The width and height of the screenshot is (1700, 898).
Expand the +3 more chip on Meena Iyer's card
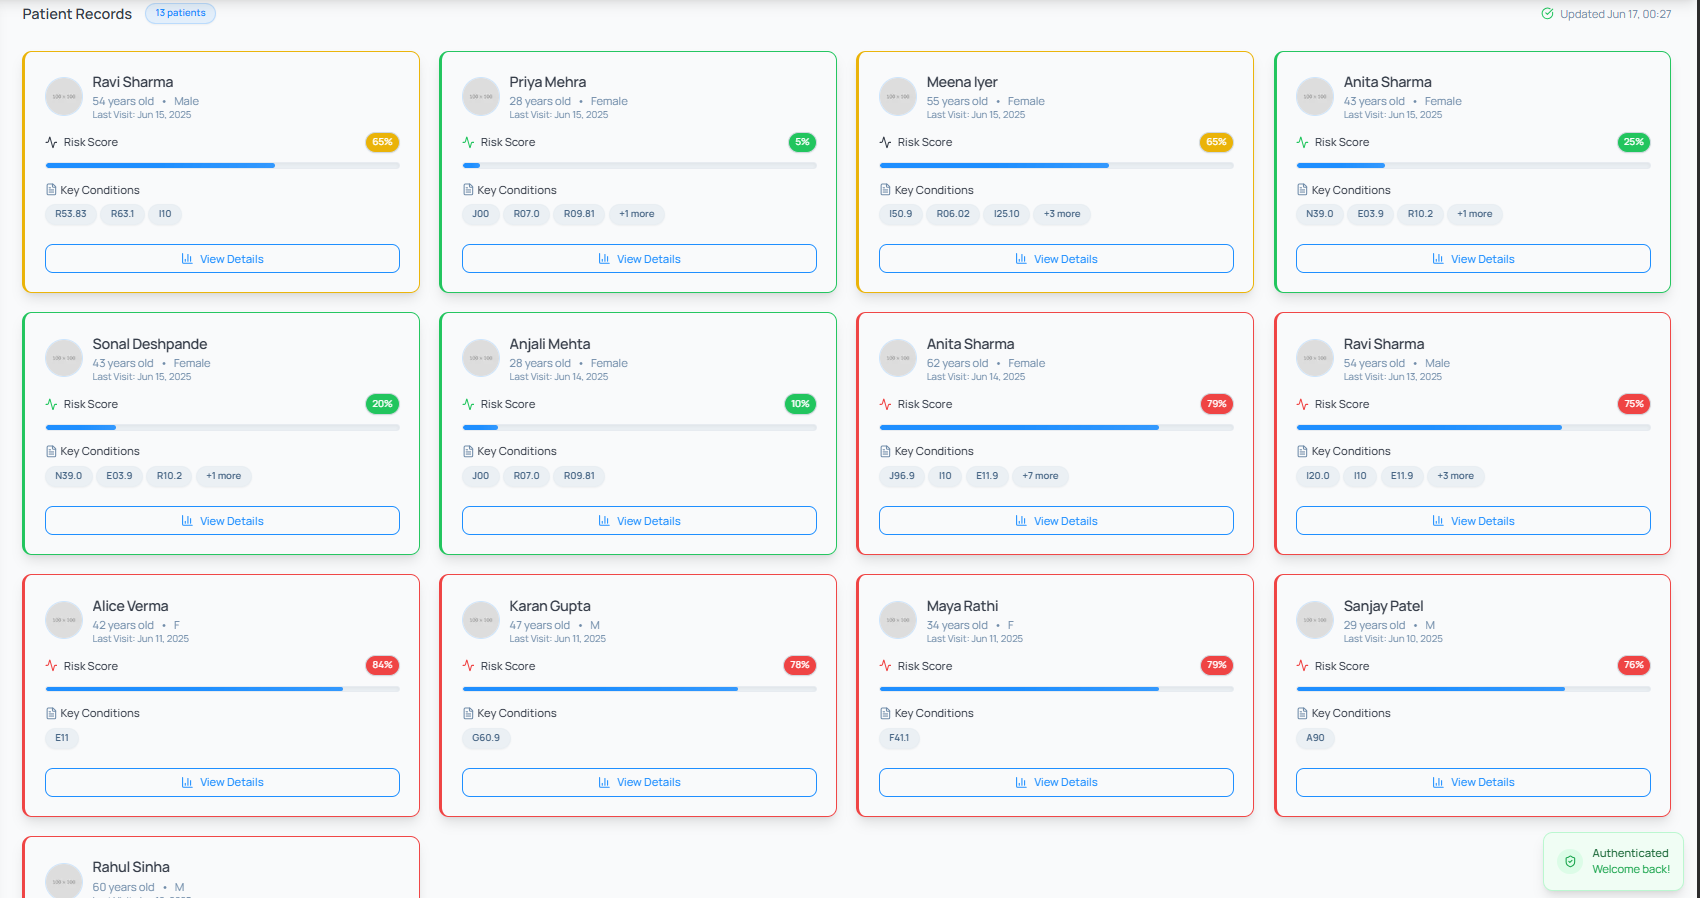pos(1062,214)
